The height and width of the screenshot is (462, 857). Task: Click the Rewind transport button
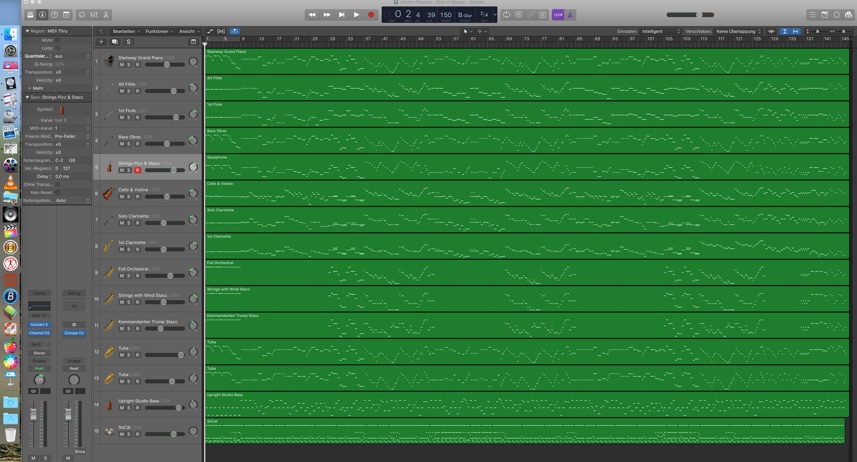coord(312,15)
